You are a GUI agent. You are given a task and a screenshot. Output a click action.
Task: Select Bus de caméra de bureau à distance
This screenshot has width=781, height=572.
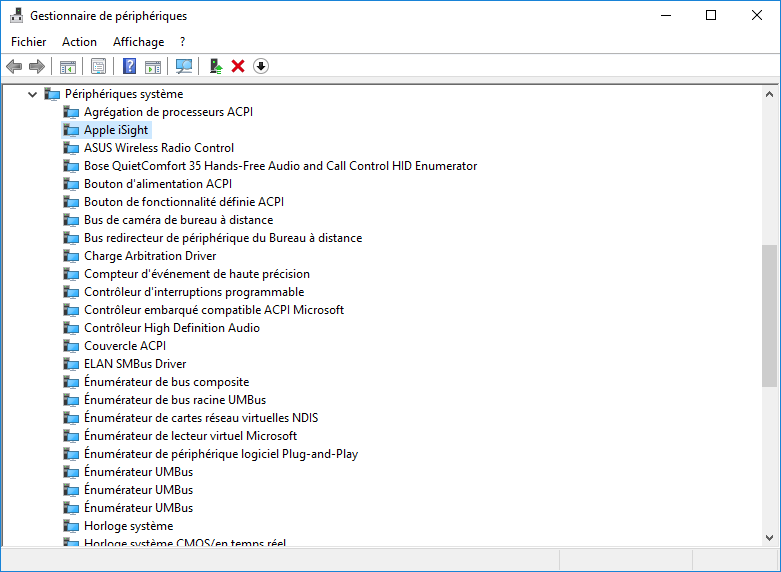click(178, 220)
